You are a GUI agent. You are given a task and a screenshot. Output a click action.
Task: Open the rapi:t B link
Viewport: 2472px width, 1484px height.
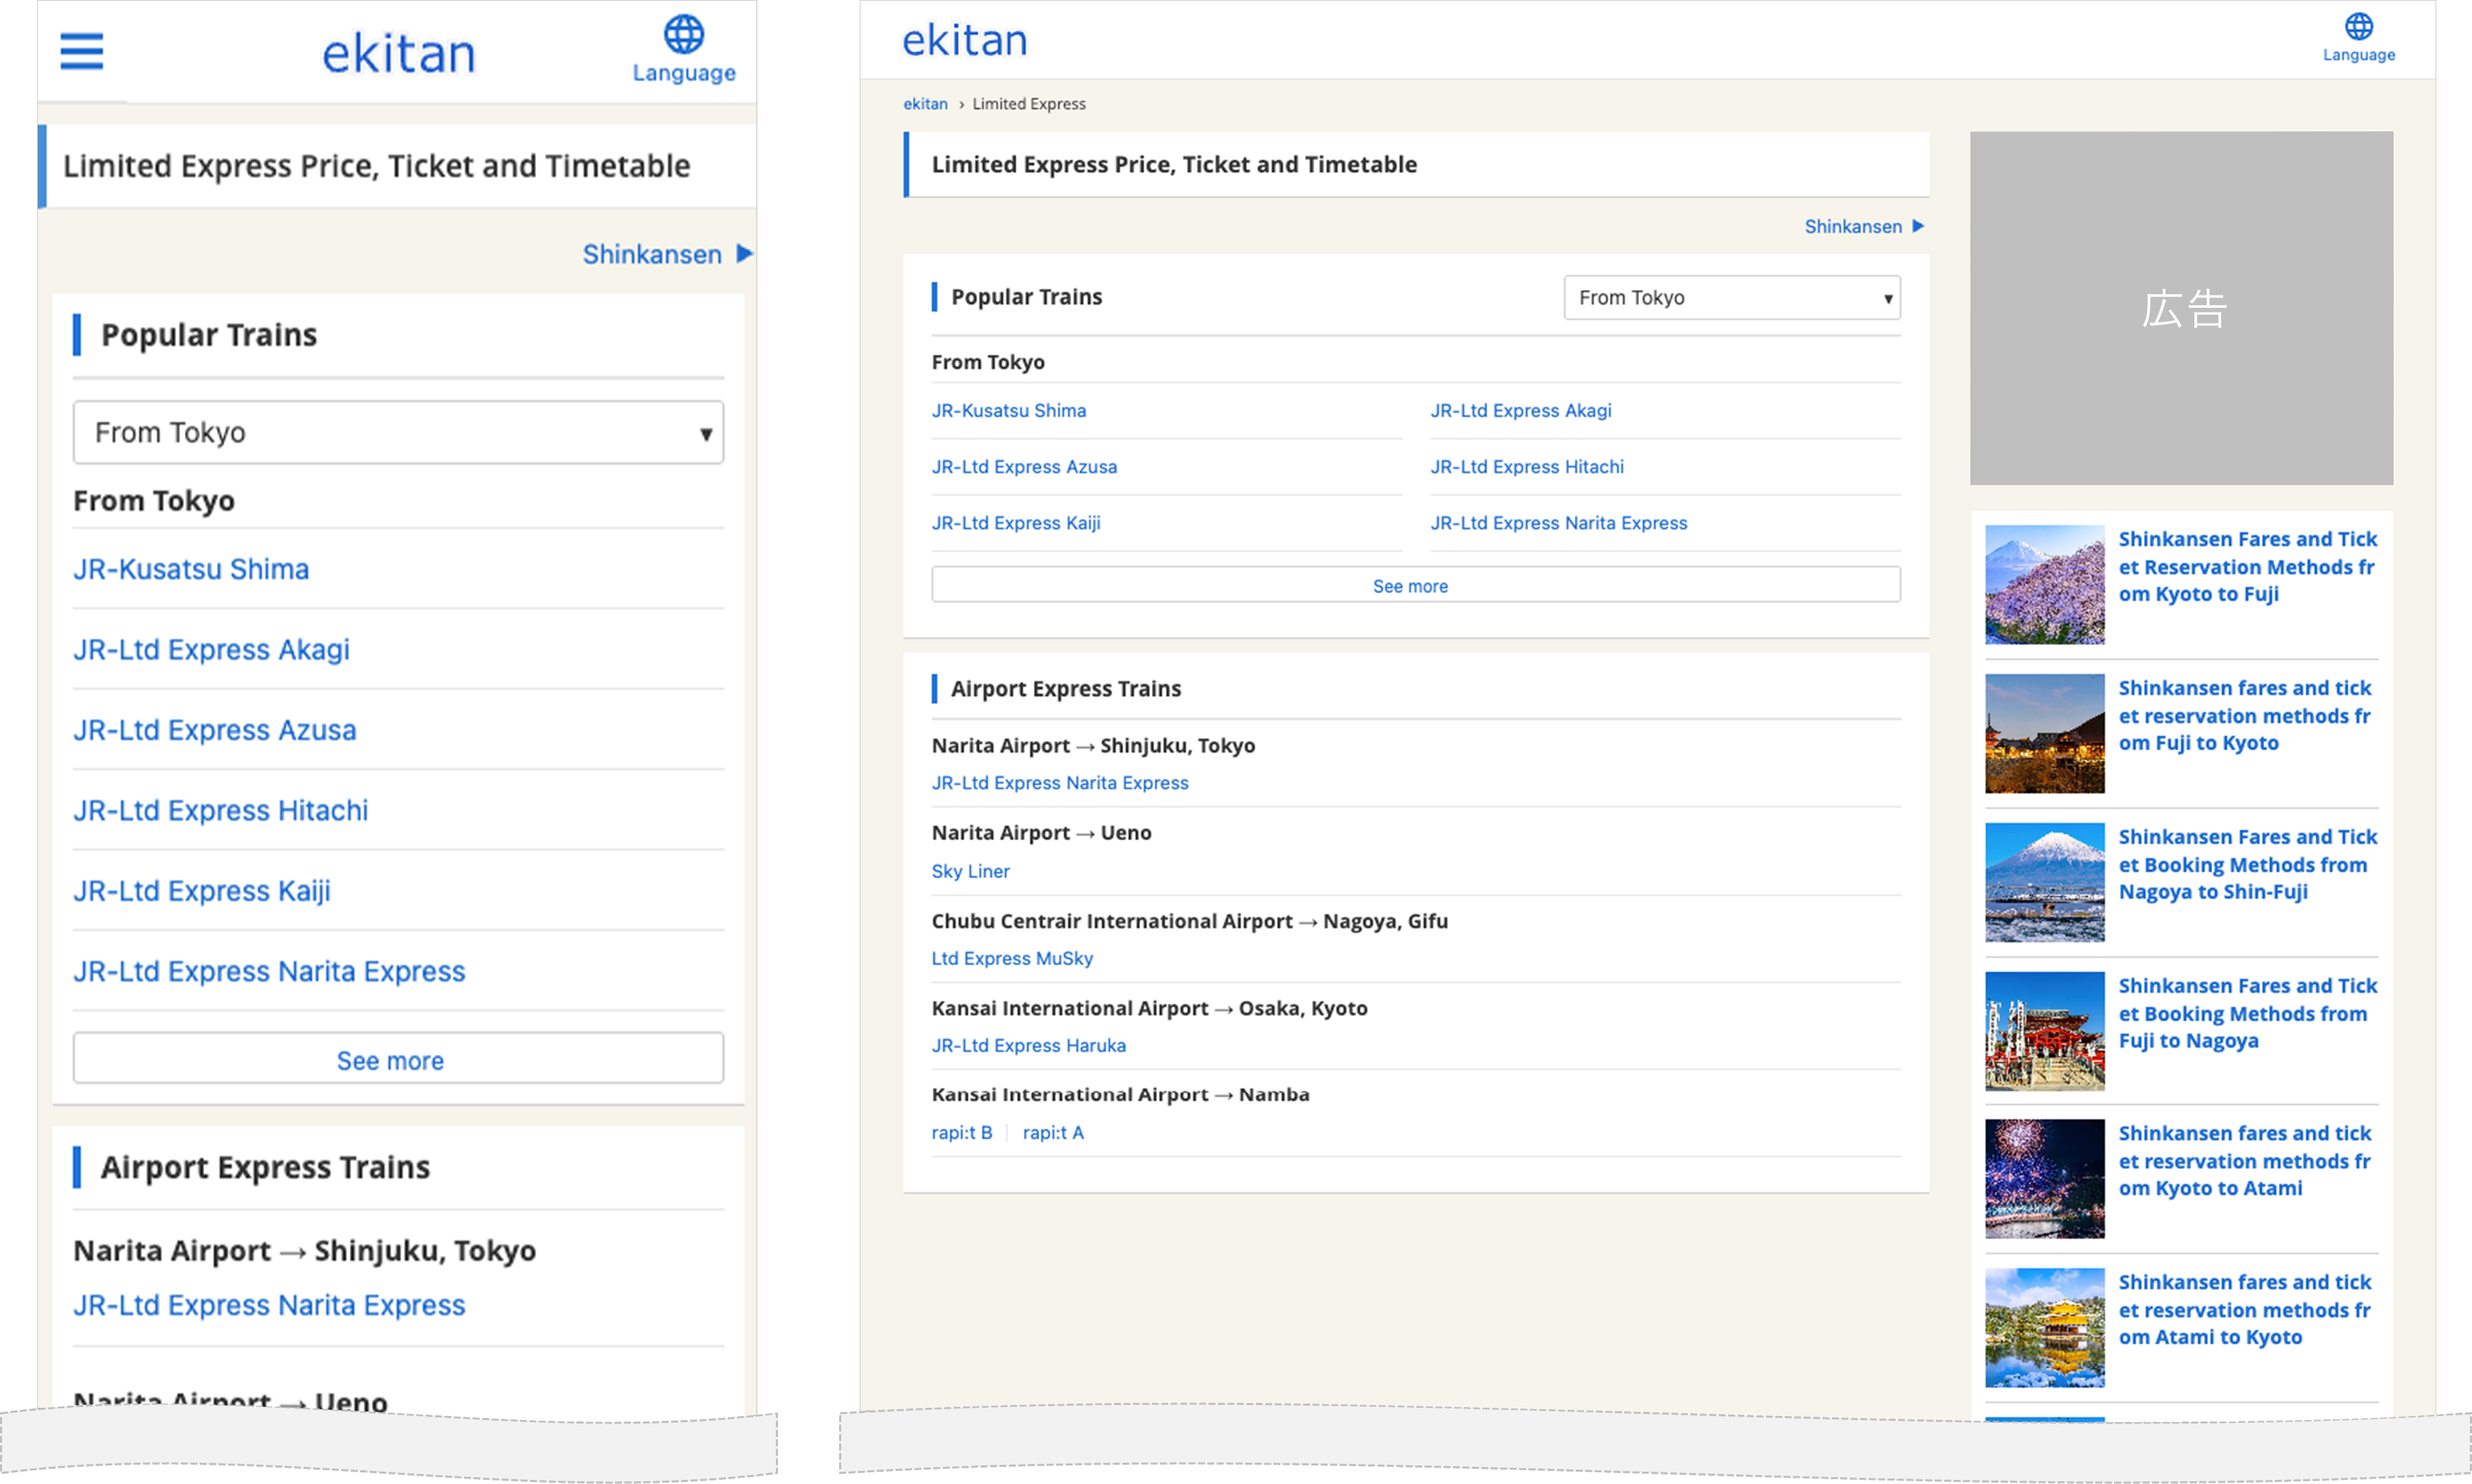961,1132
